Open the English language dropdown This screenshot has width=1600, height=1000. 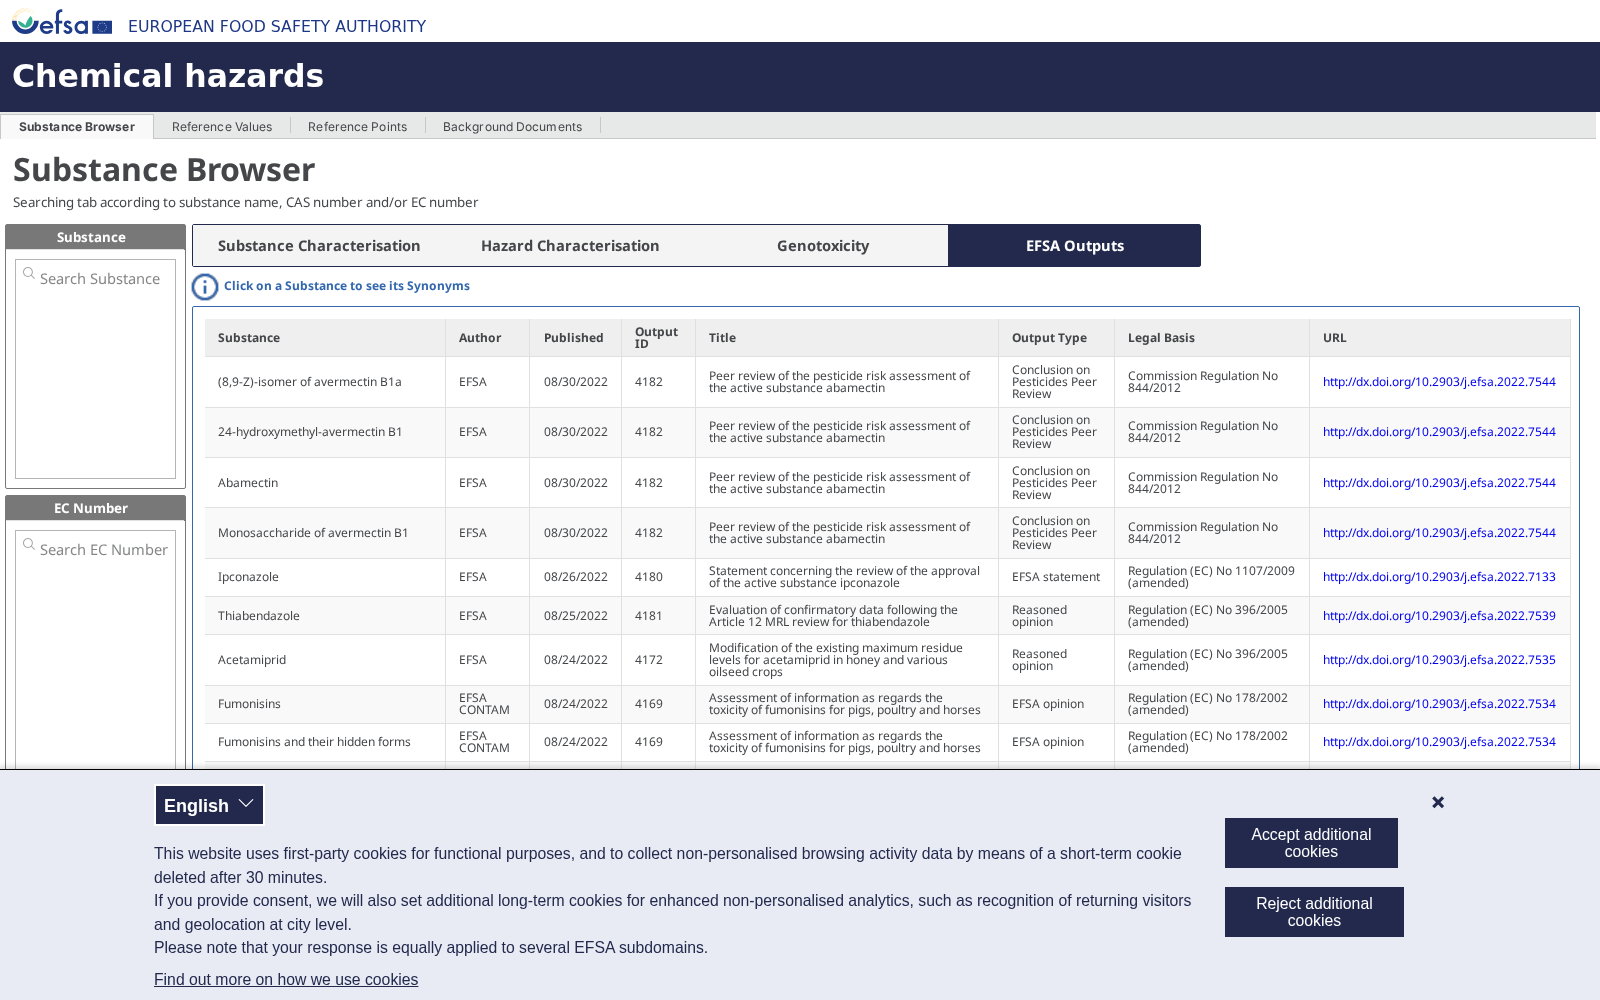coord(209,805)
